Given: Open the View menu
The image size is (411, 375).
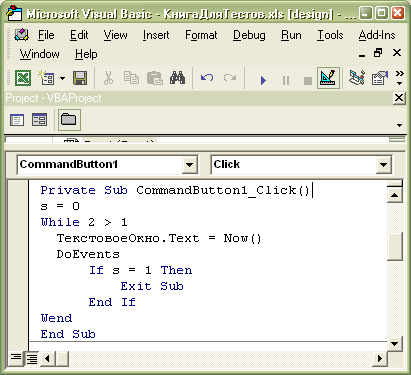Looking at the screenshot, I should 115,35.
